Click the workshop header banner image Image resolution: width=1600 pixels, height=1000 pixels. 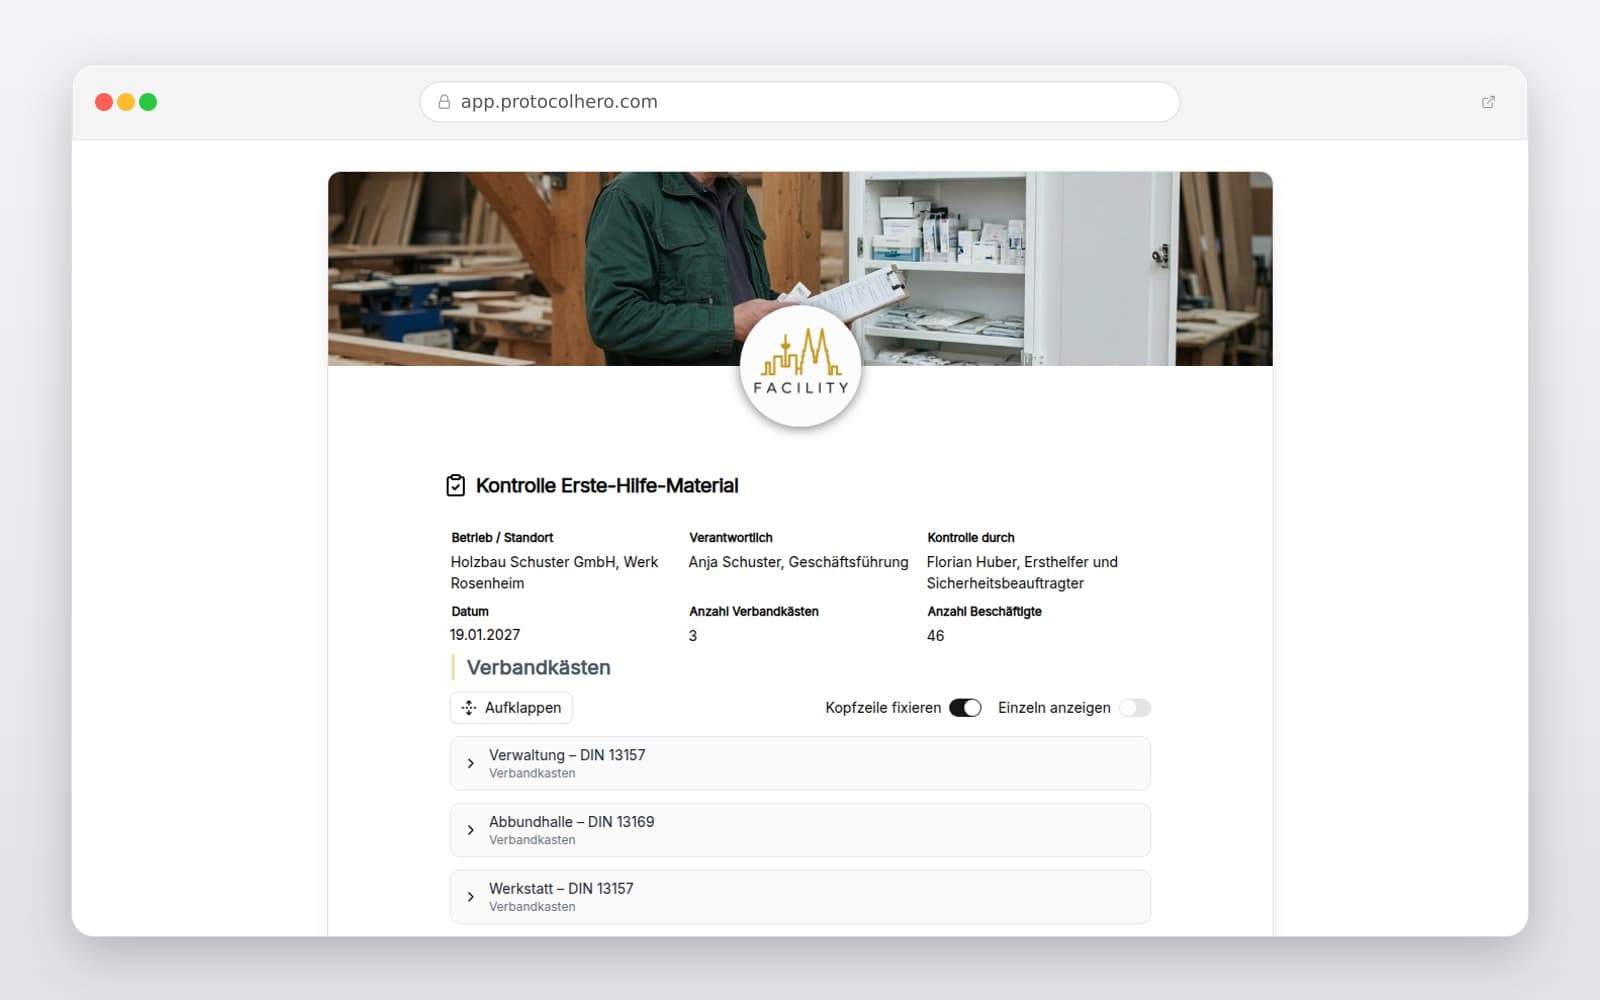(x=800, y=268)
